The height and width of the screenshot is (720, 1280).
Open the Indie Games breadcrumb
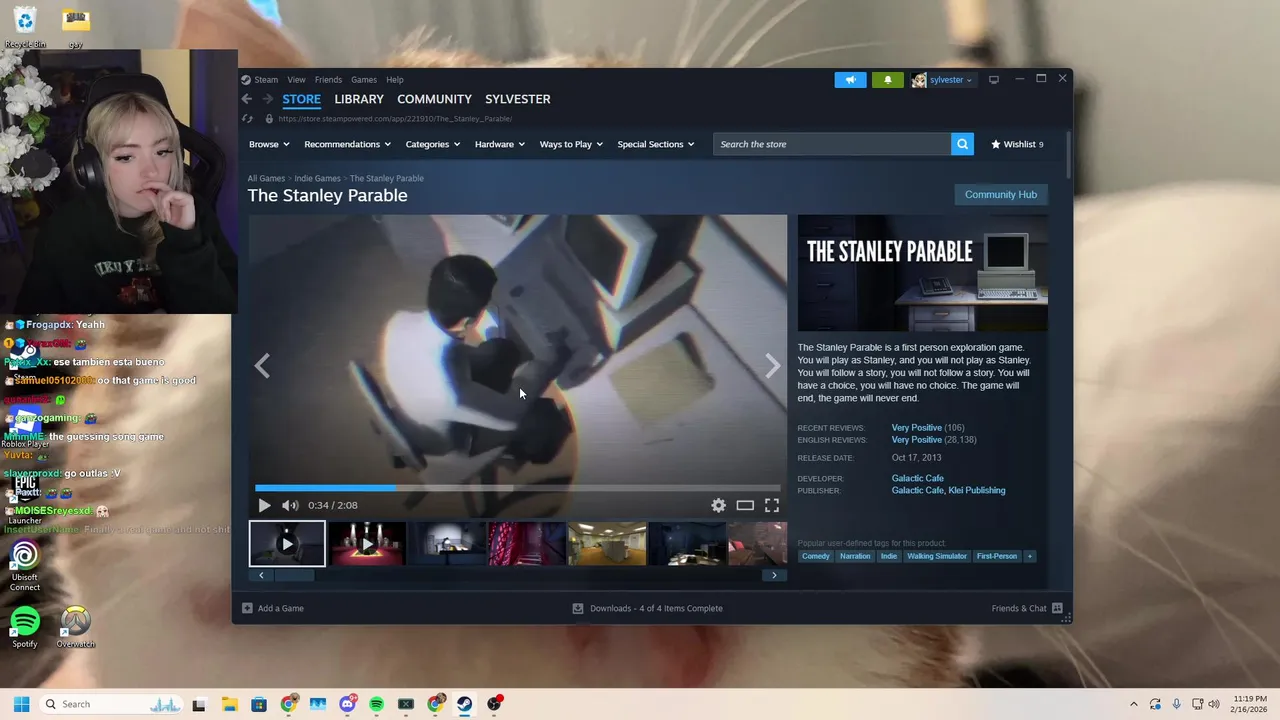pyautogui.click(x=317, y=178)
